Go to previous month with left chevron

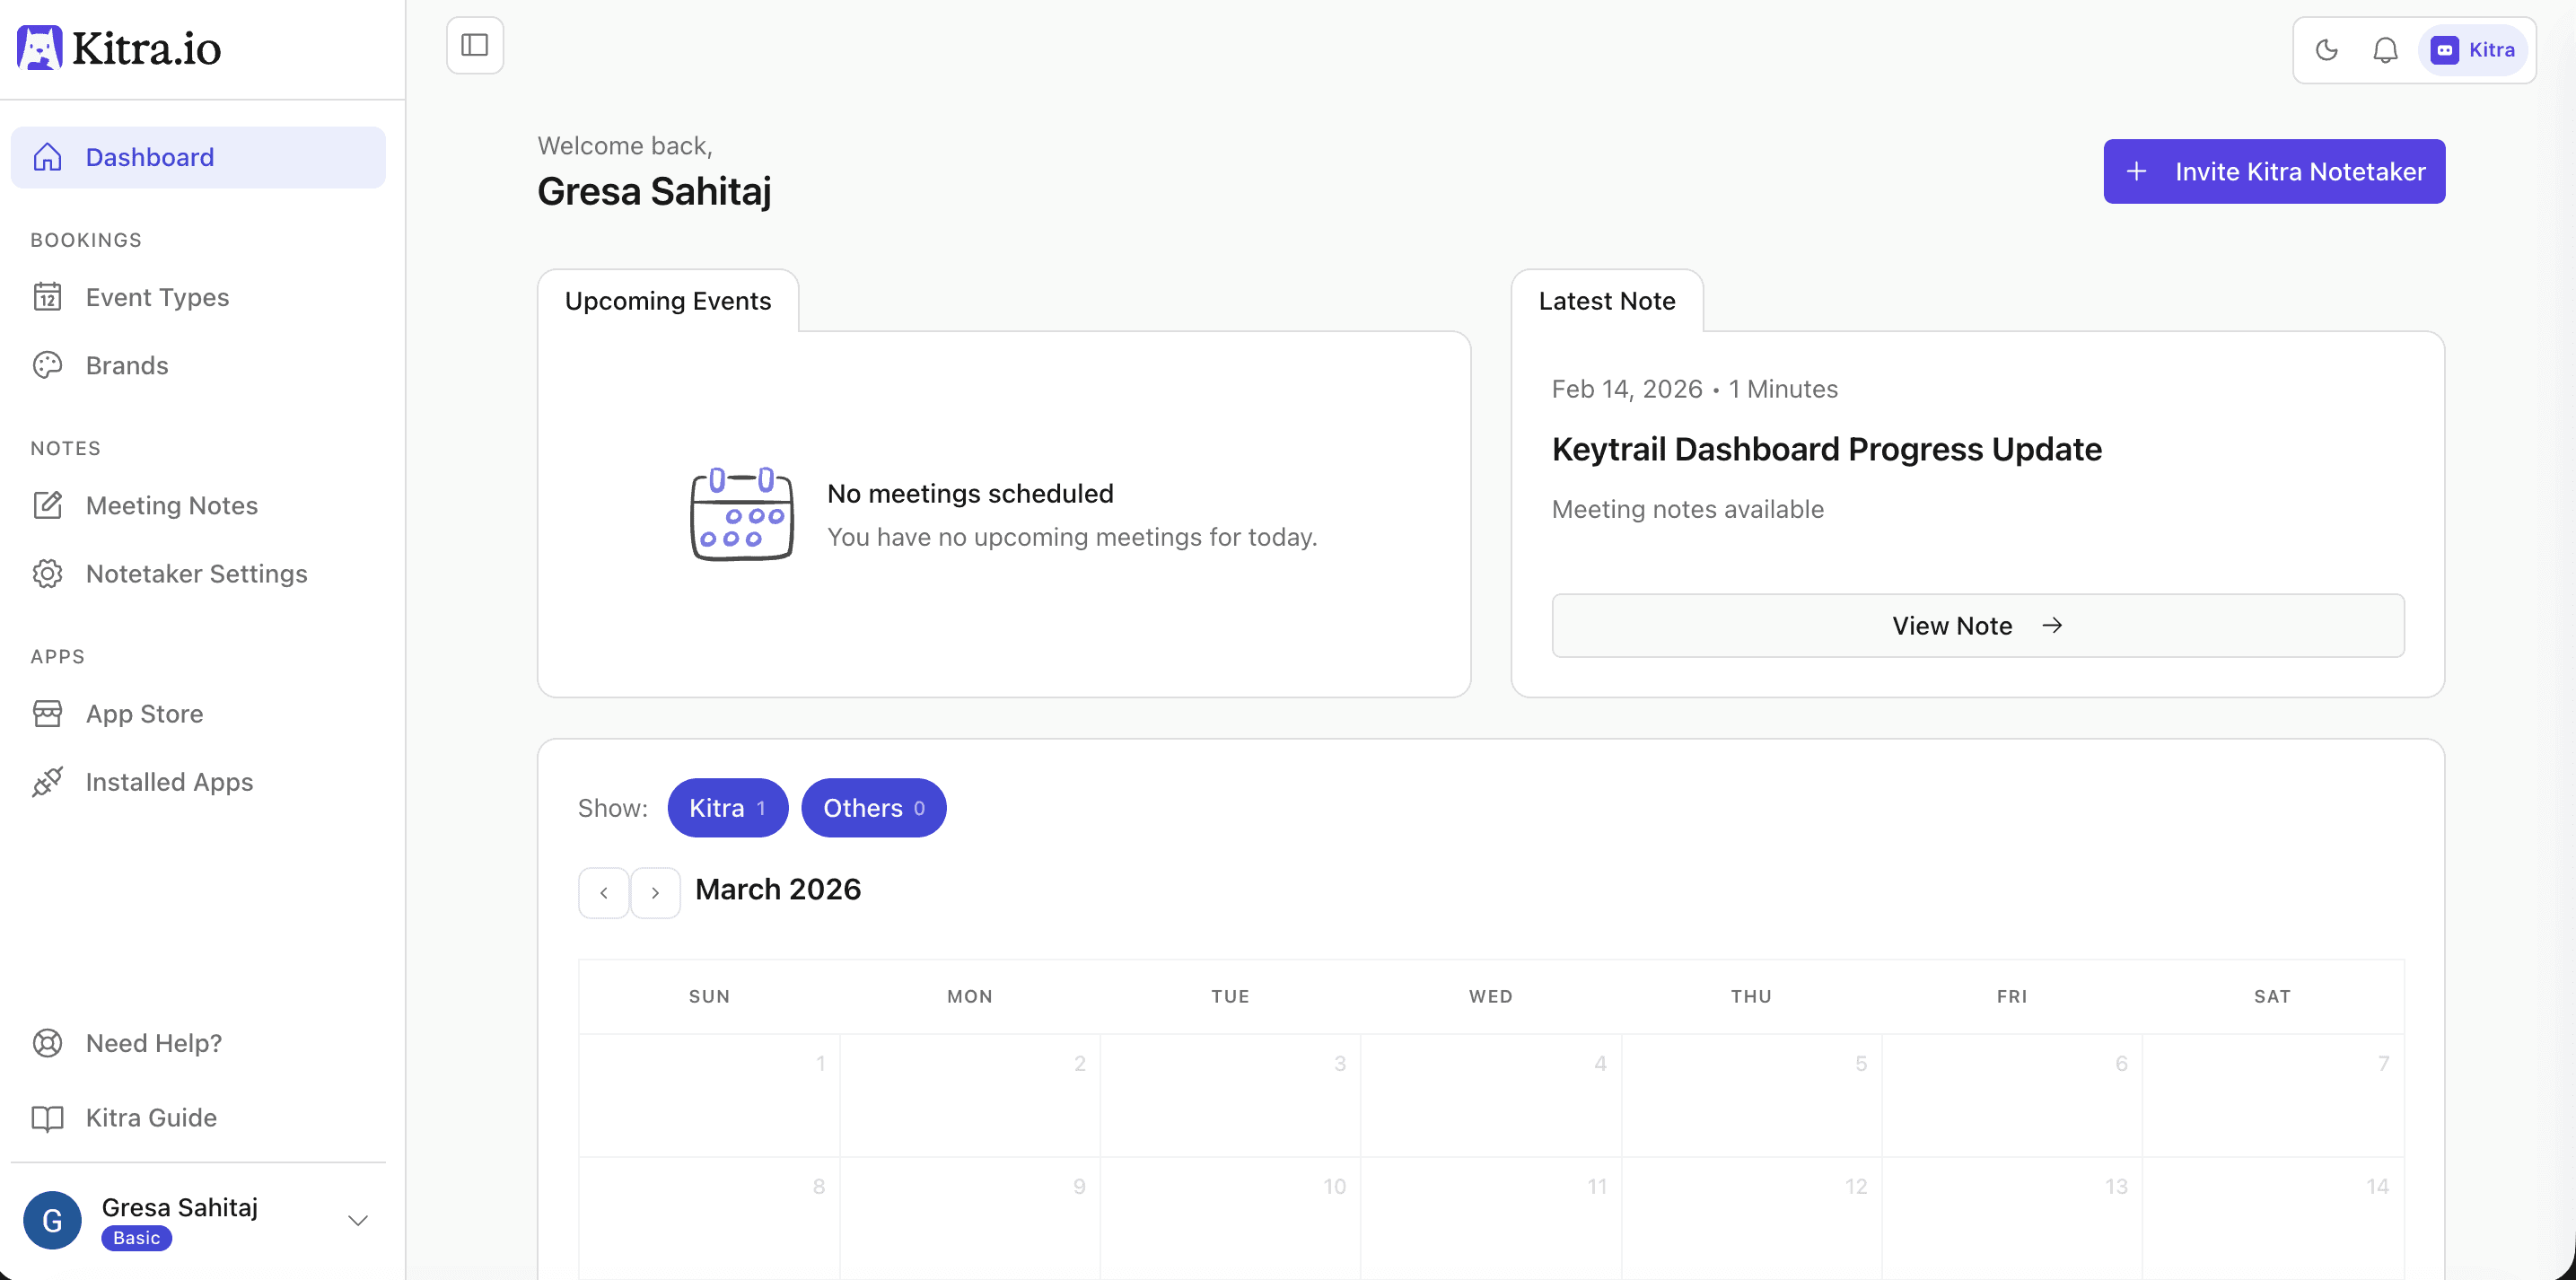click(x=603, y=892)
